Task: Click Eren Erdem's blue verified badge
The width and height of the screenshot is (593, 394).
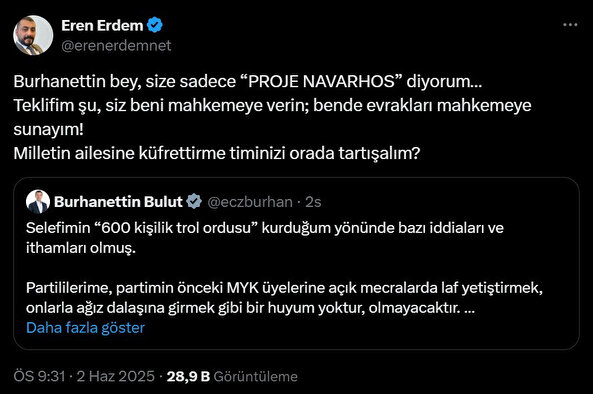Action: tap(155, 25)
